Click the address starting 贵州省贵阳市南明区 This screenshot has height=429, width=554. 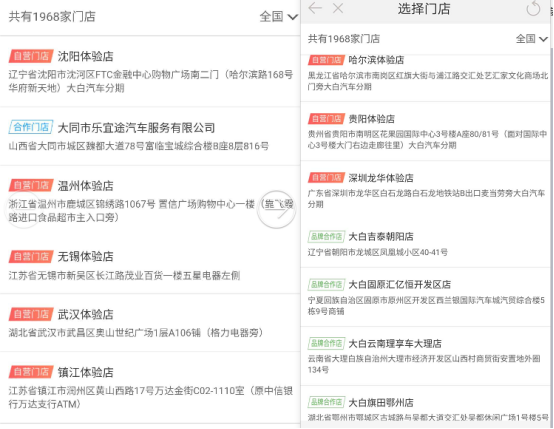click(x=428, y=140)
